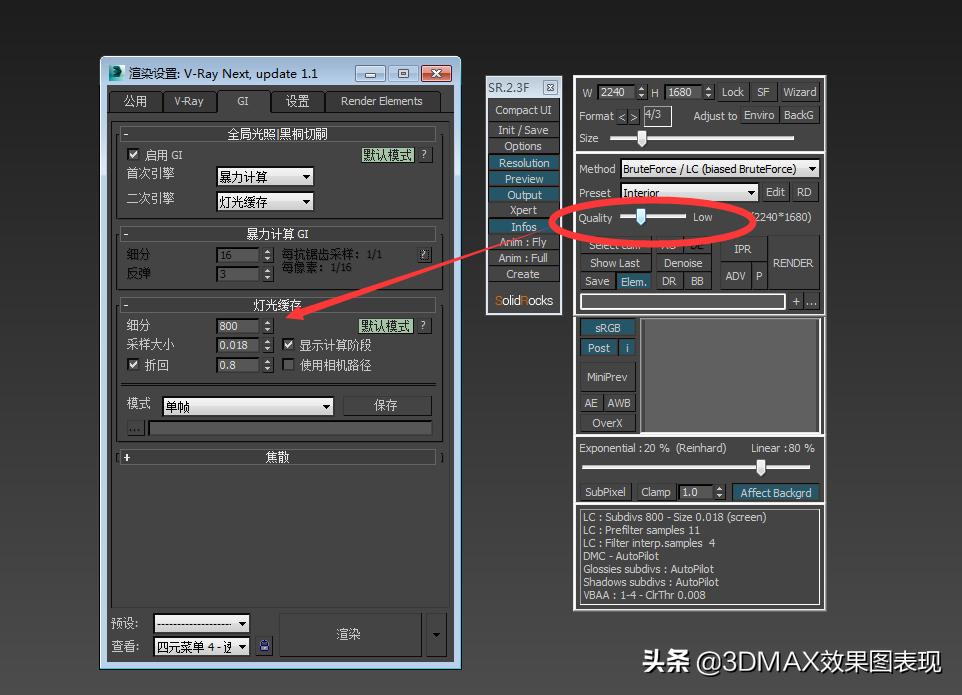Open the Post info panel via the i icon
The width and height of the screenshot is (962, 695).
(627, 348)
